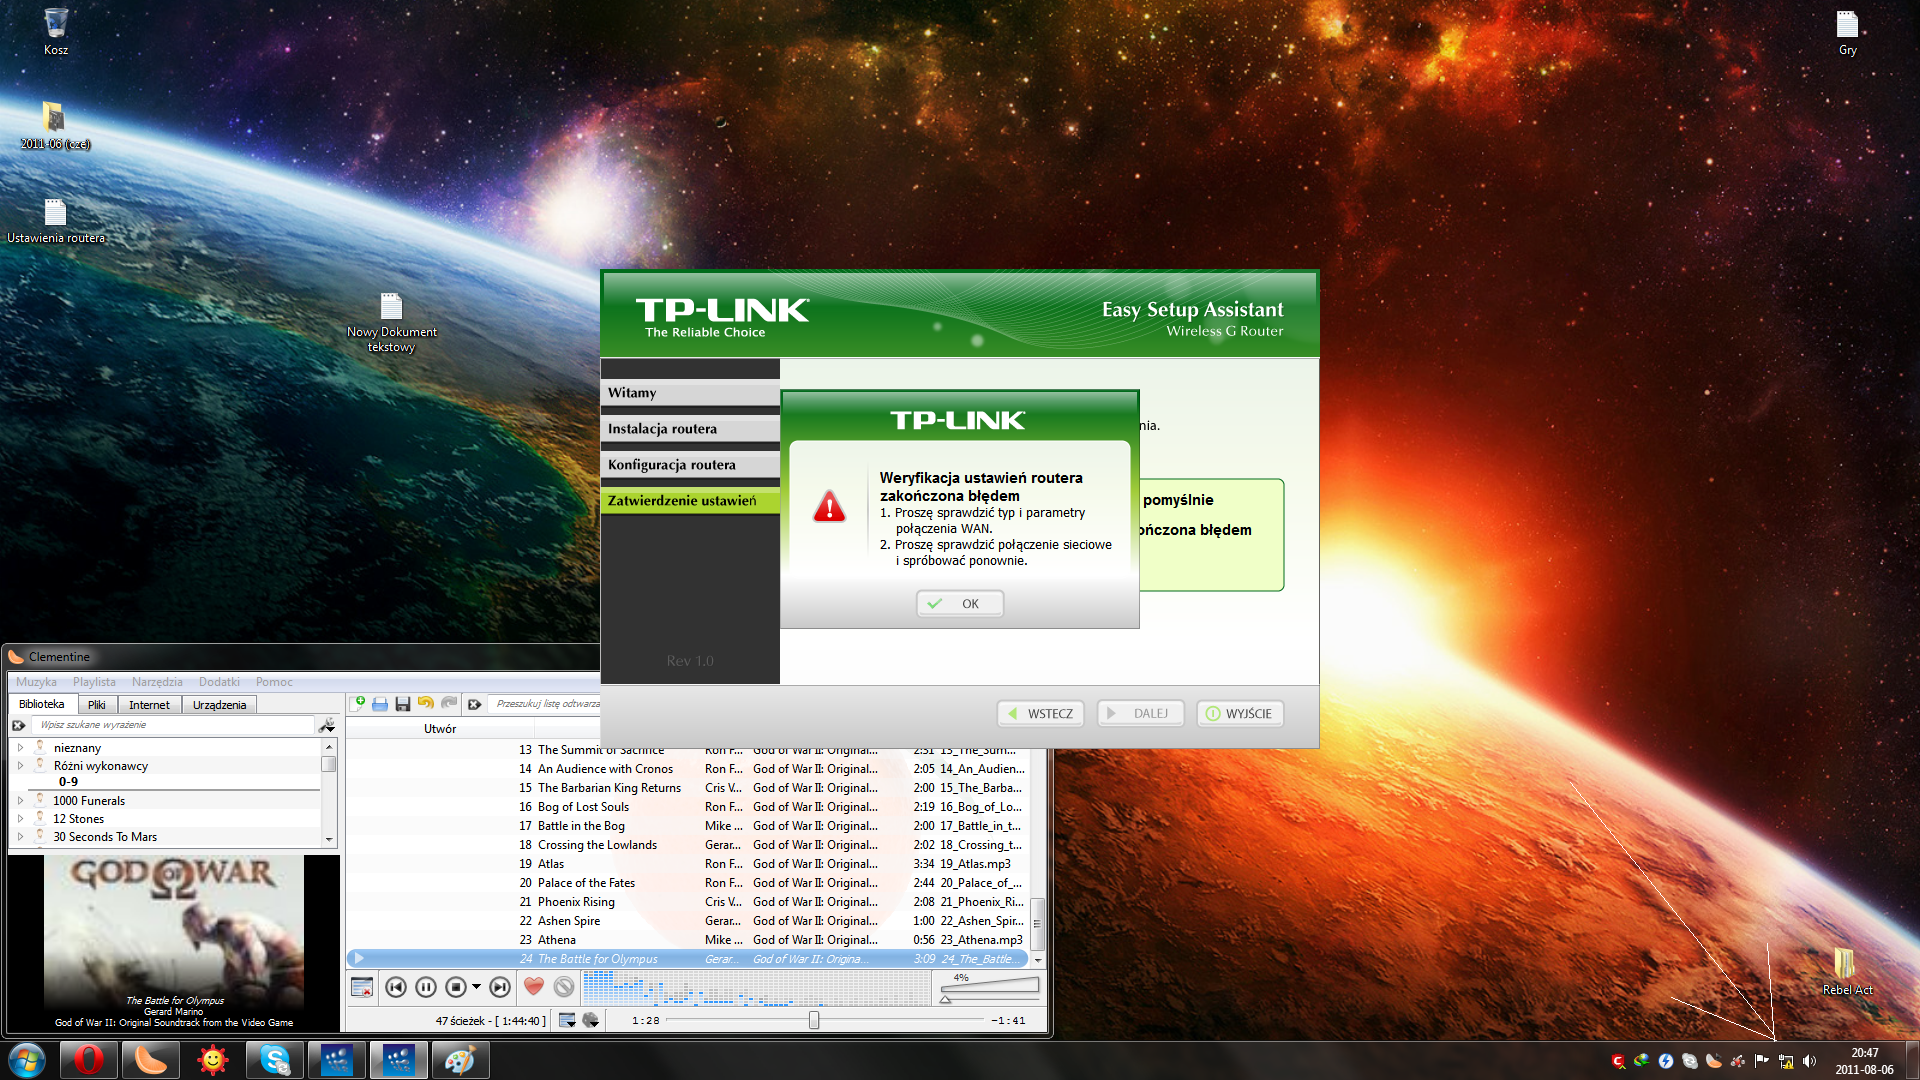Image resolution: width=1920 pixels, height=1080 pixels.
Task: Select the Rebel Act desktop folder
Action: (x=1846, y=972)
